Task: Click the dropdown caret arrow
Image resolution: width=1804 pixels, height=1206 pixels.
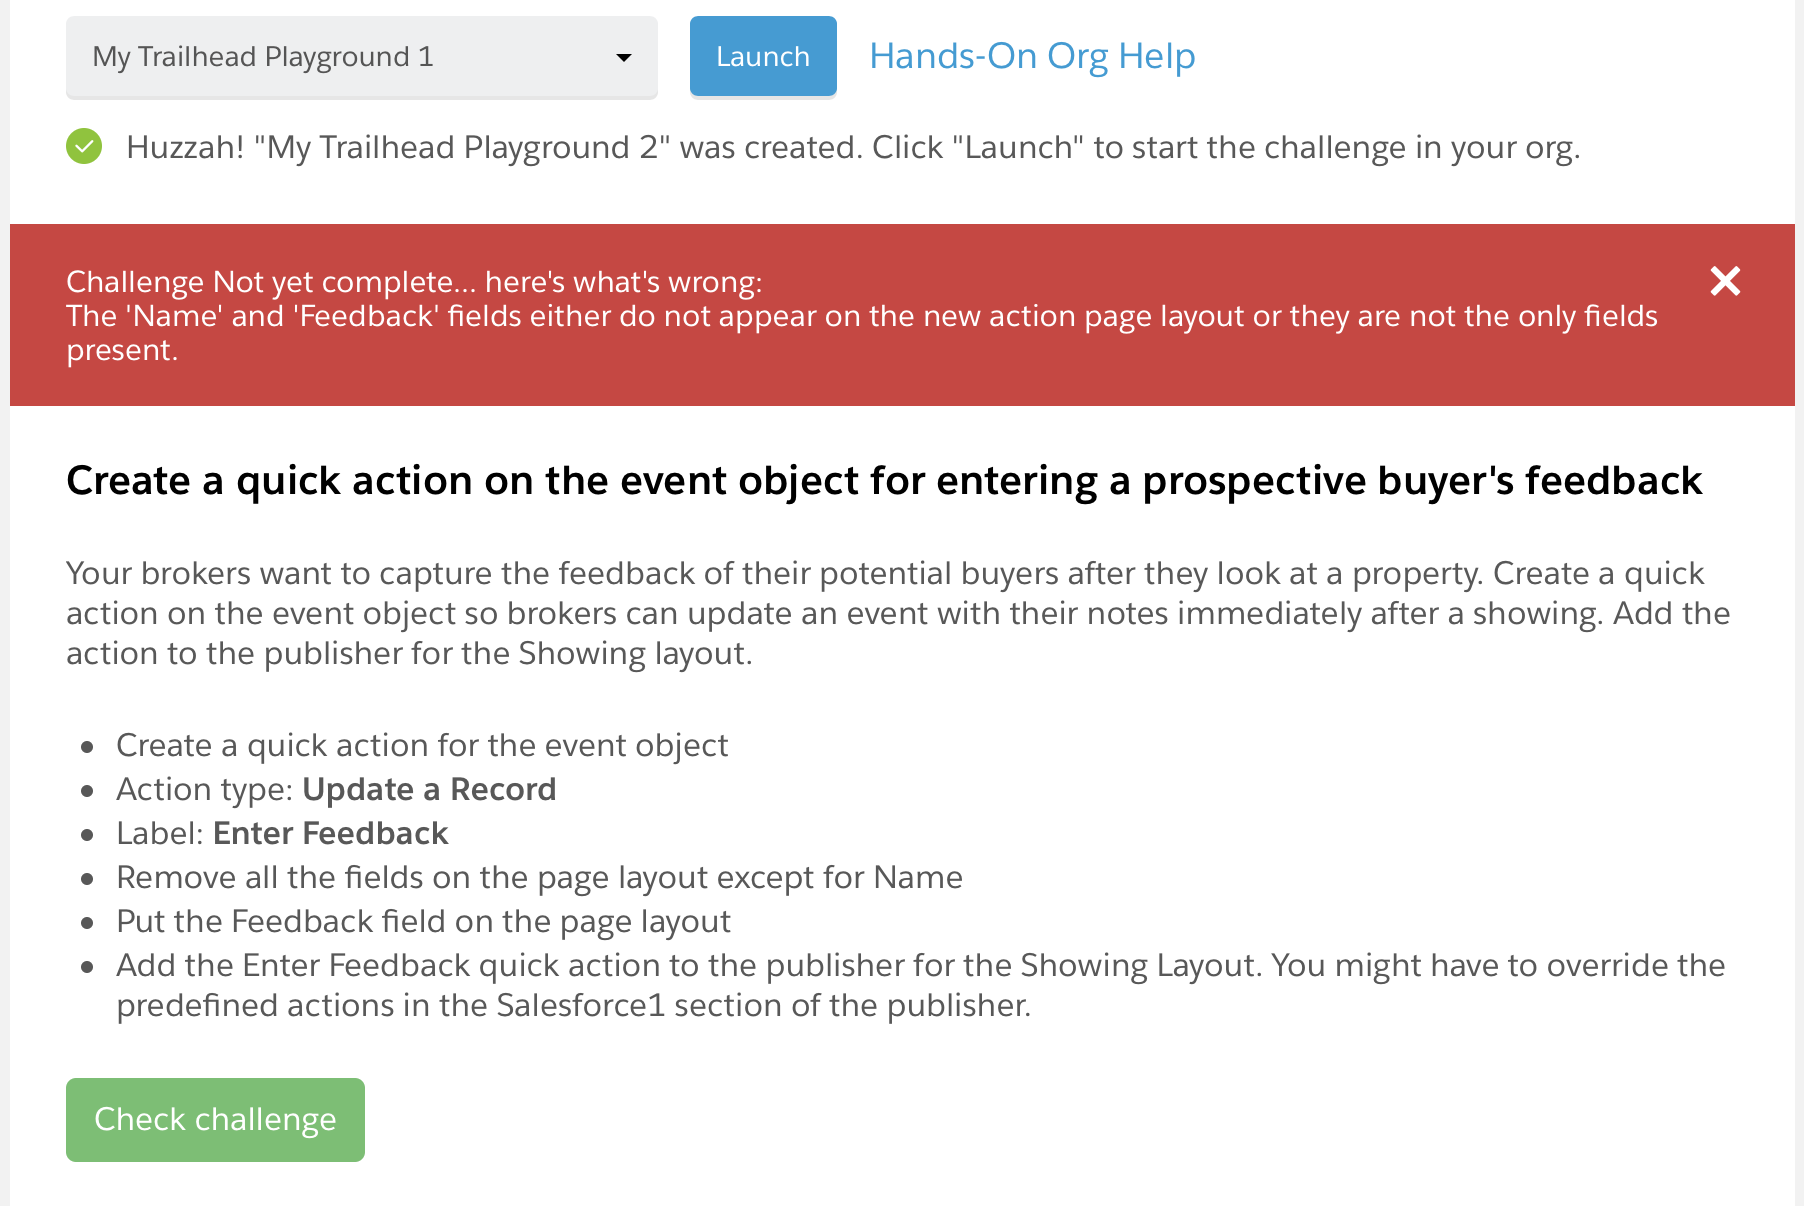Action: (625, 57)
